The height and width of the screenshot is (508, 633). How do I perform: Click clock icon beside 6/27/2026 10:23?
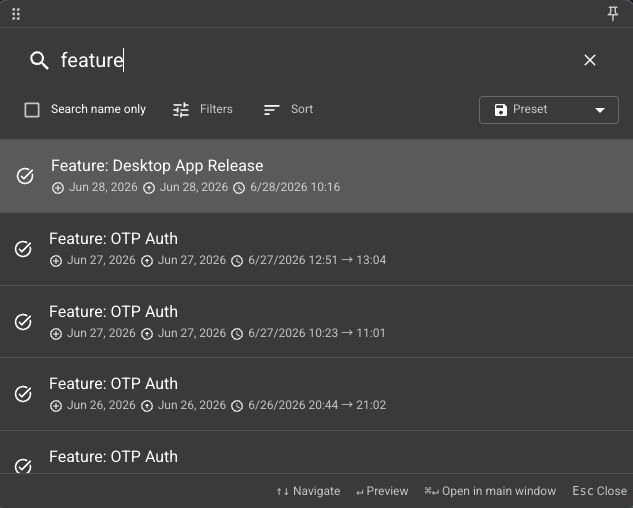pyautogui.click(x=237, y=334)
